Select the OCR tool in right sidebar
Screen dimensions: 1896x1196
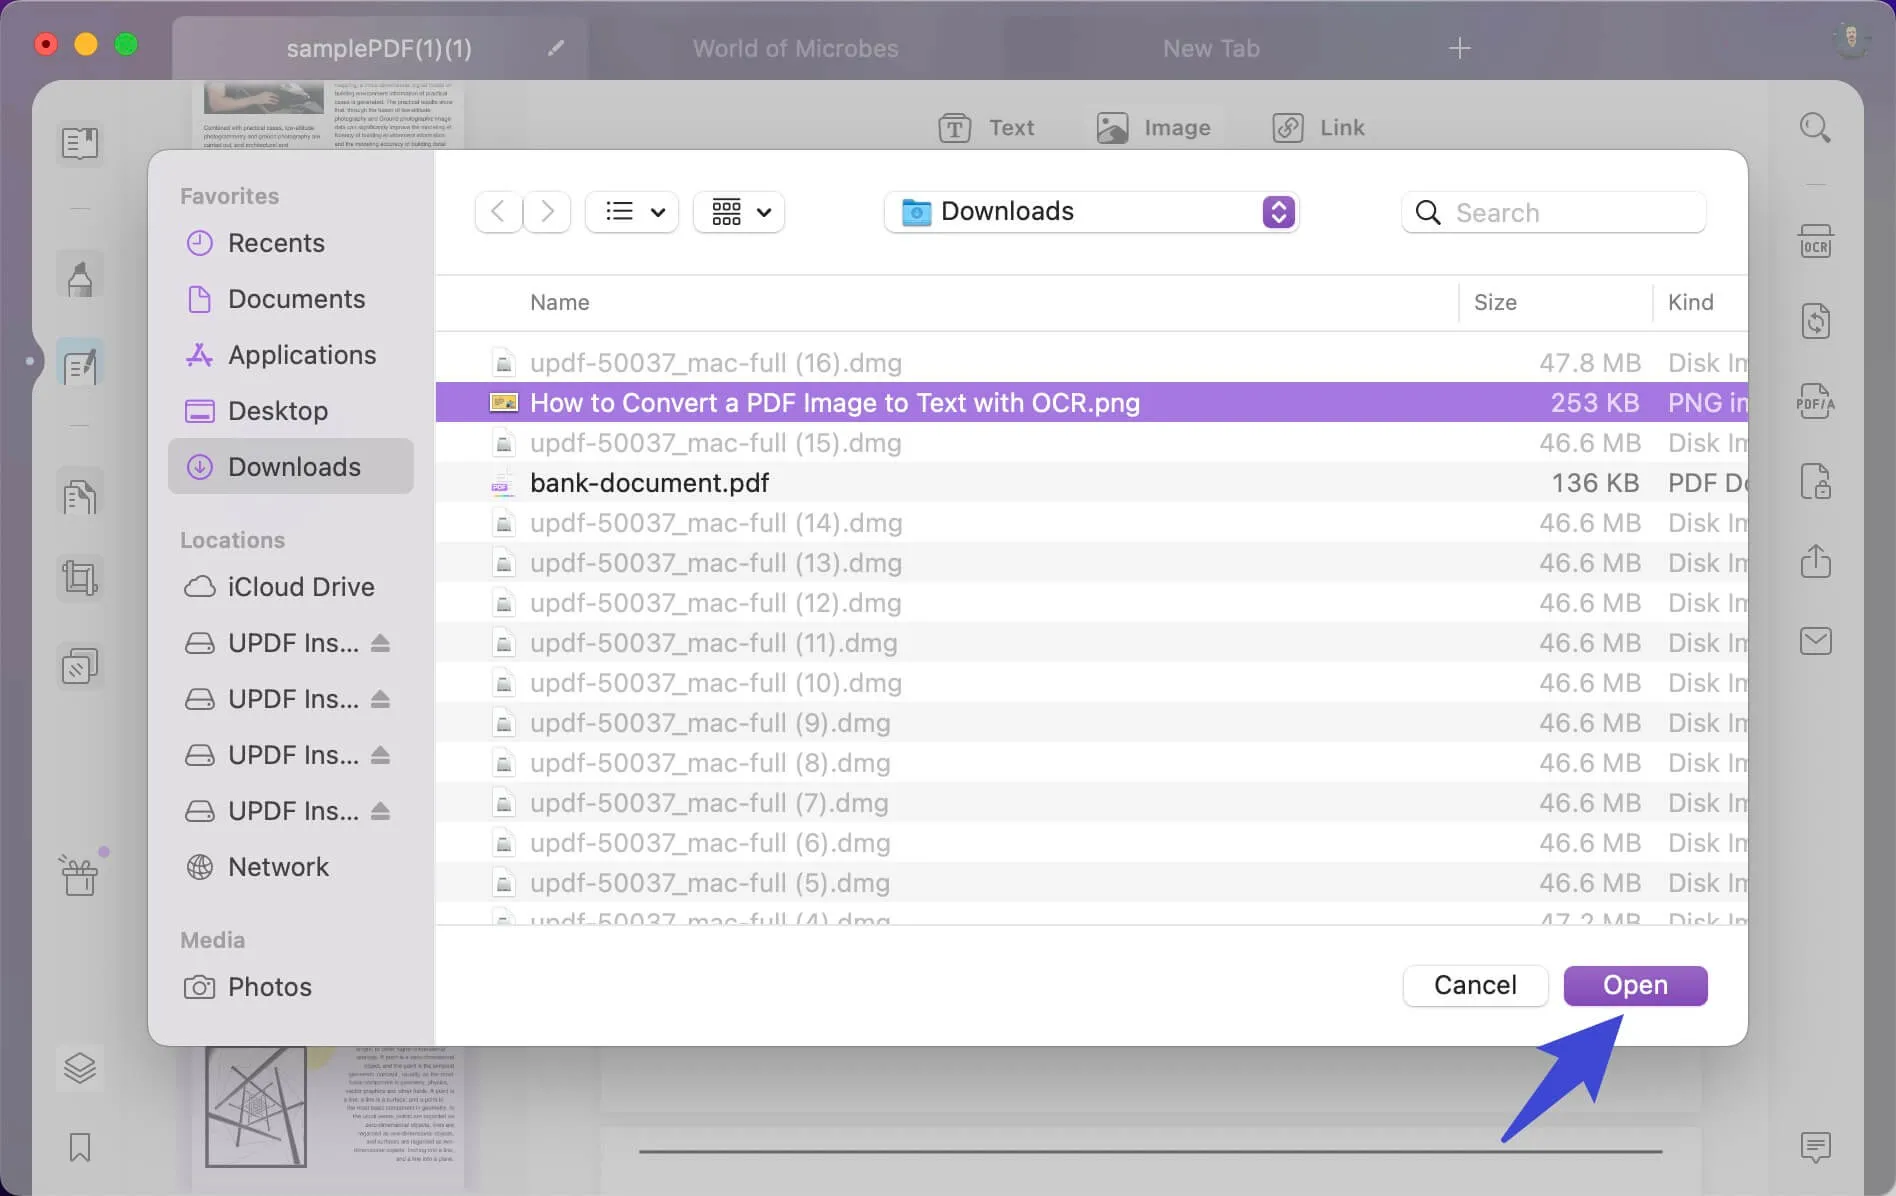coord(1815,241)
